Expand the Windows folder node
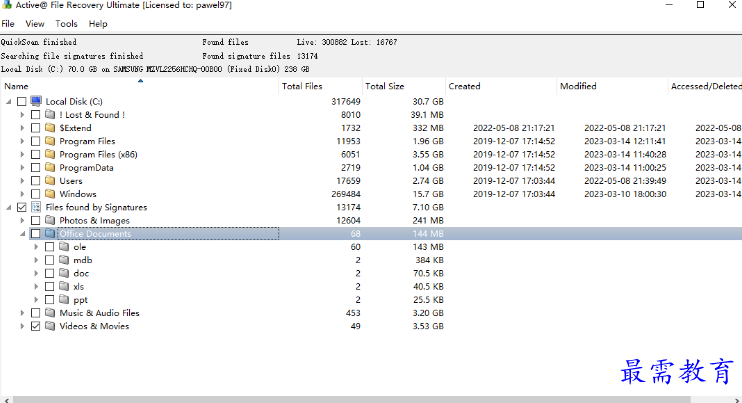This screenshot has height=403, width=742. click(x=22, y=194)
